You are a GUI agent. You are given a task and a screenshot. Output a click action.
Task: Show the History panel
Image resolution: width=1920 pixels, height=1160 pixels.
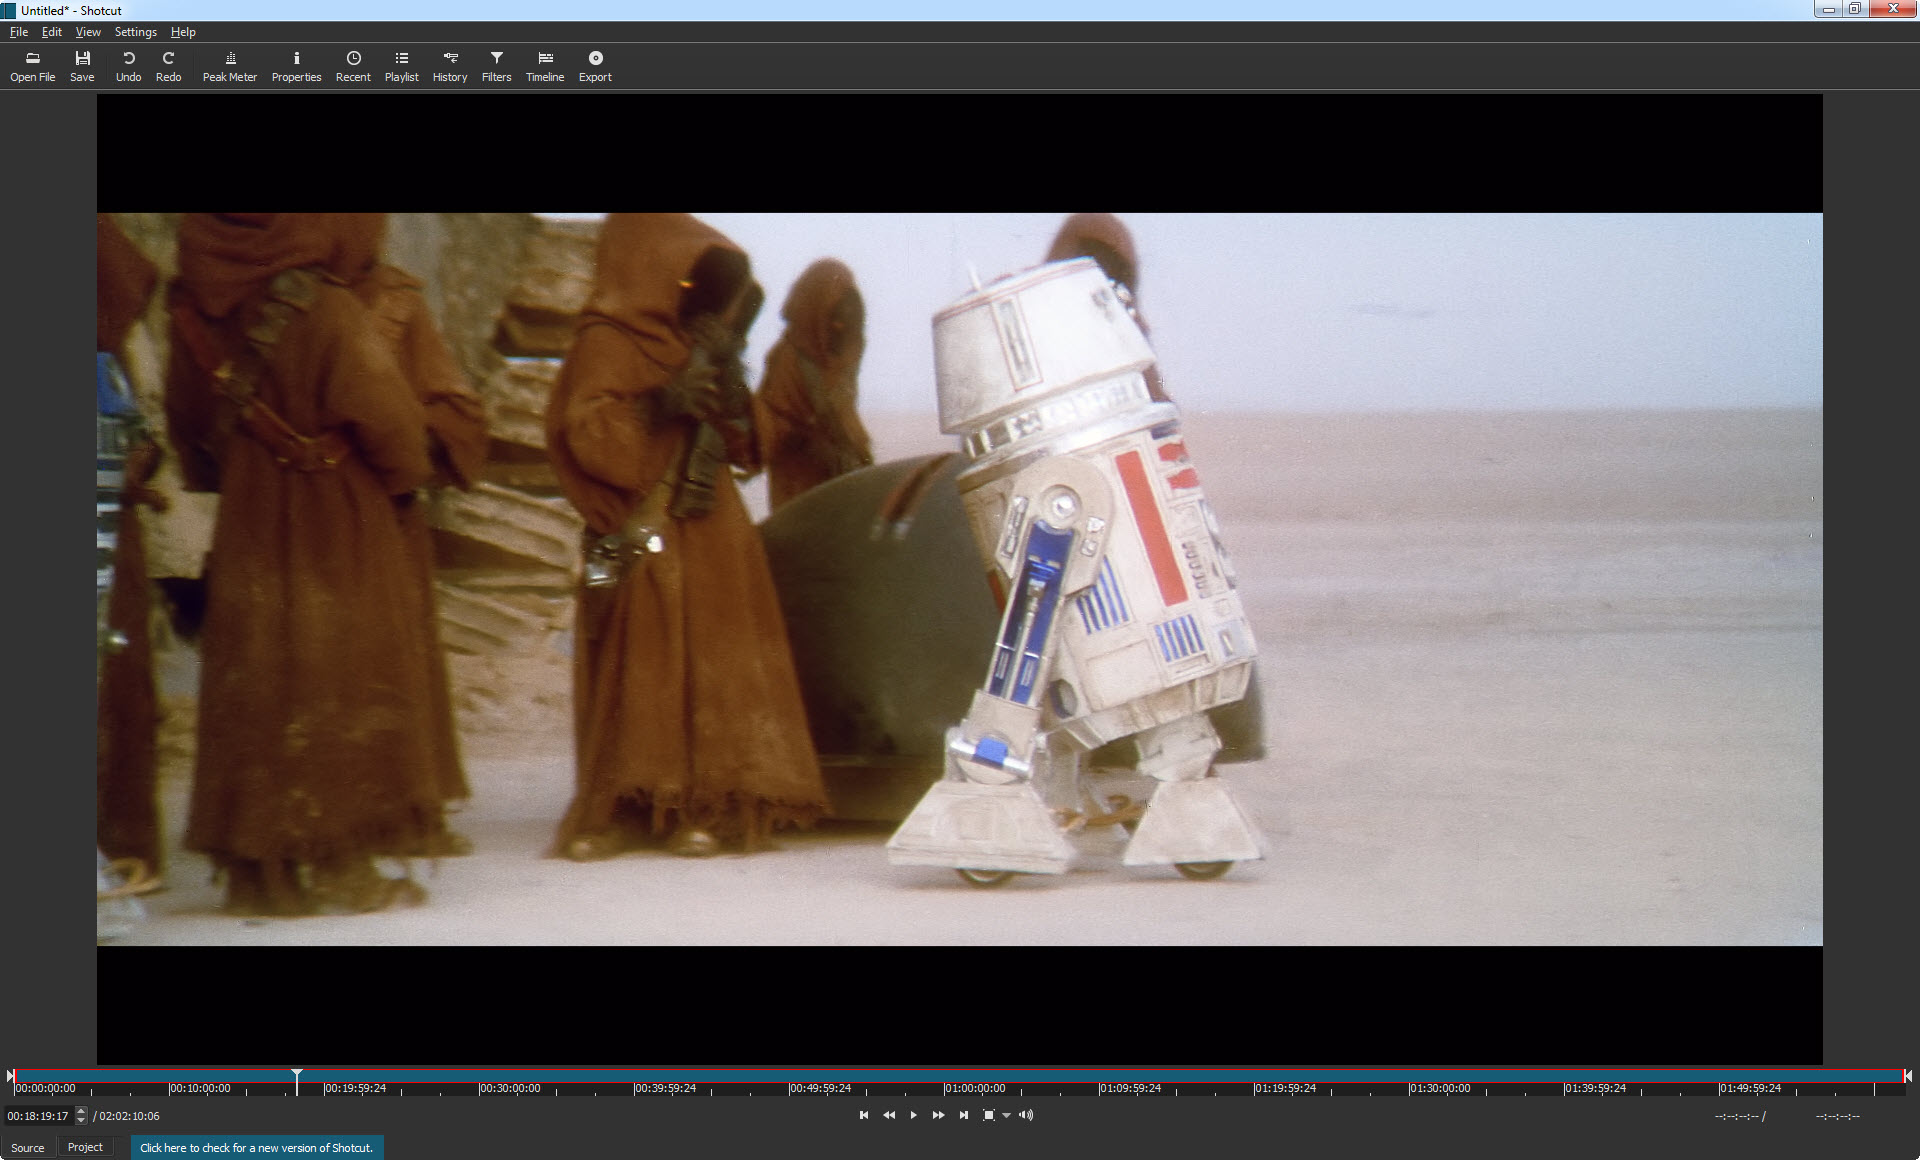[x=450, y=66]
